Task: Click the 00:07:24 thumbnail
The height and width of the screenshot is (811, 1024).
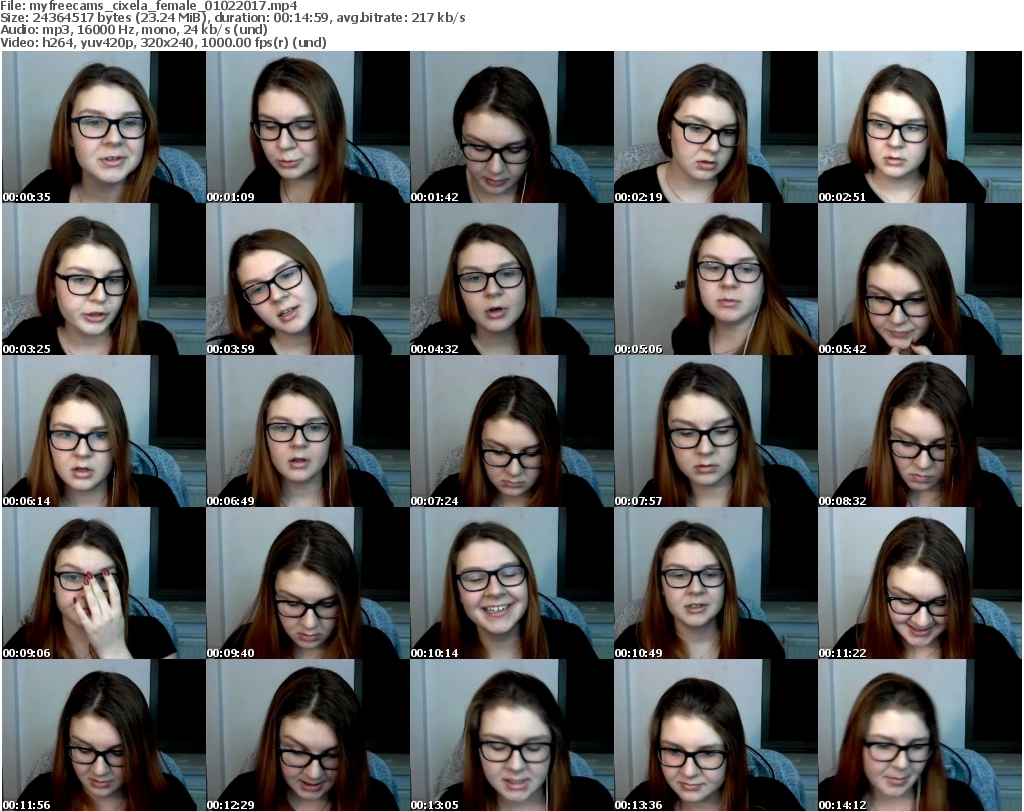Action: (511, 432)
